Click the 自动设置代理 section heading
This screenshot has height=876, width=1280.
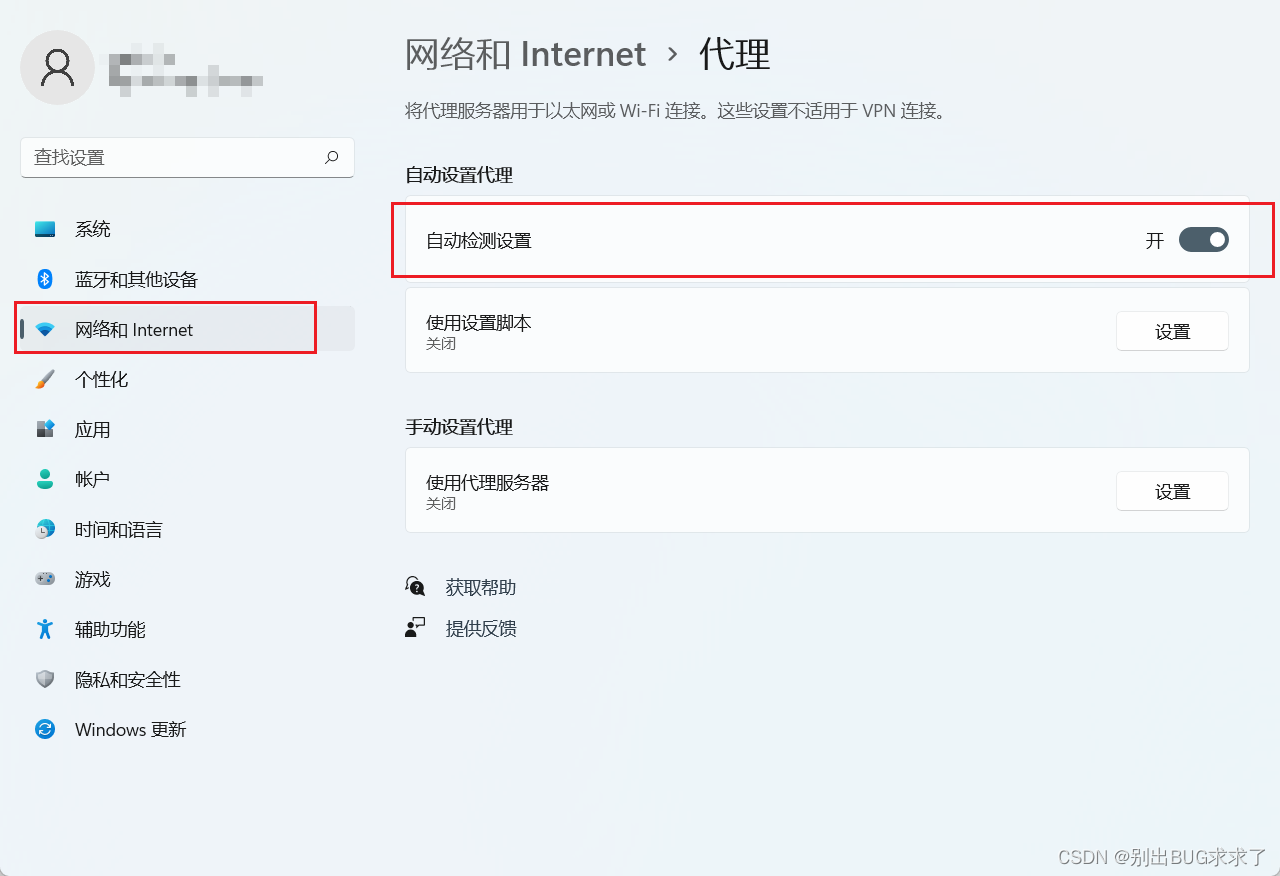[459, 175]
